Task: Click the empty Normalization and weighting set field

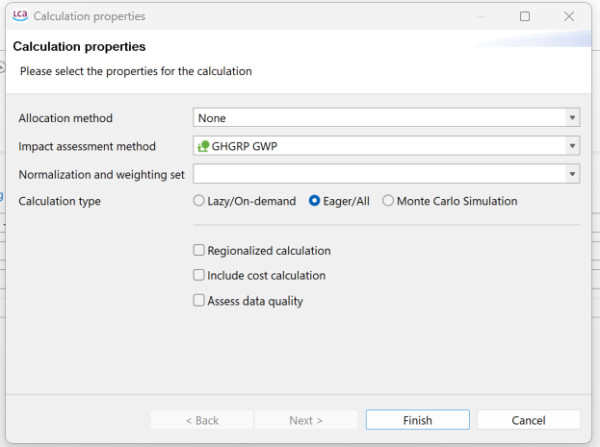Action: click(386, 174)
